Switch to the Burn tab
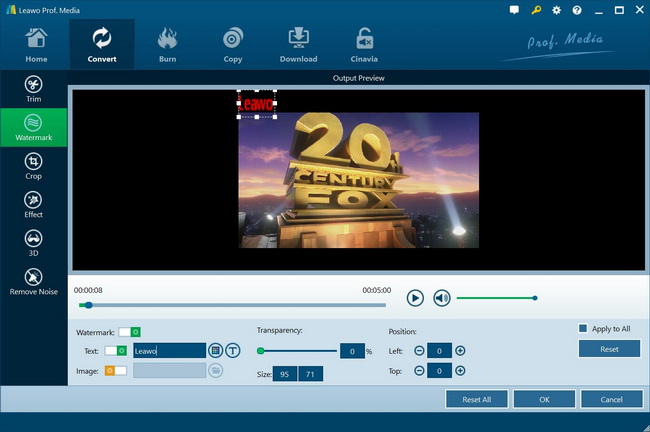Image resolution: width=650 pixels, height=432 pixels. pos(168,44)
